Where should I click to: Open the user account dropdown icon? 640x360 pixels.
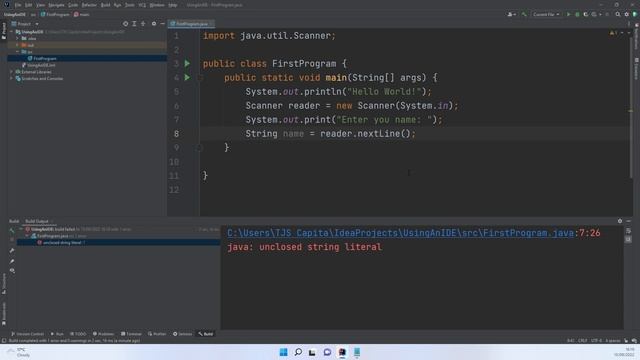(511, 14)
